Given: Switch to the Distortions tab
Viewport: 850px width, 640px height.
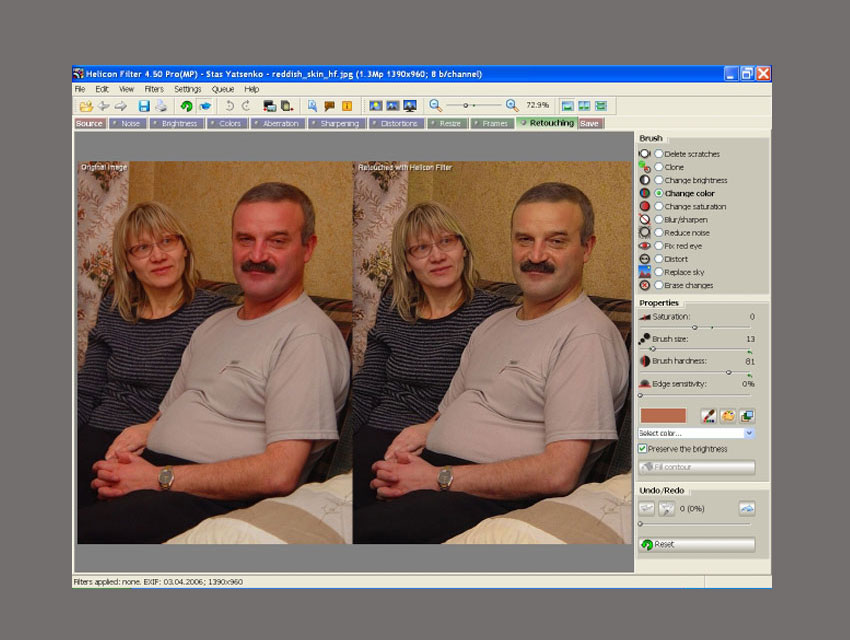Looking at the screenshot, I should pos(396,124).
